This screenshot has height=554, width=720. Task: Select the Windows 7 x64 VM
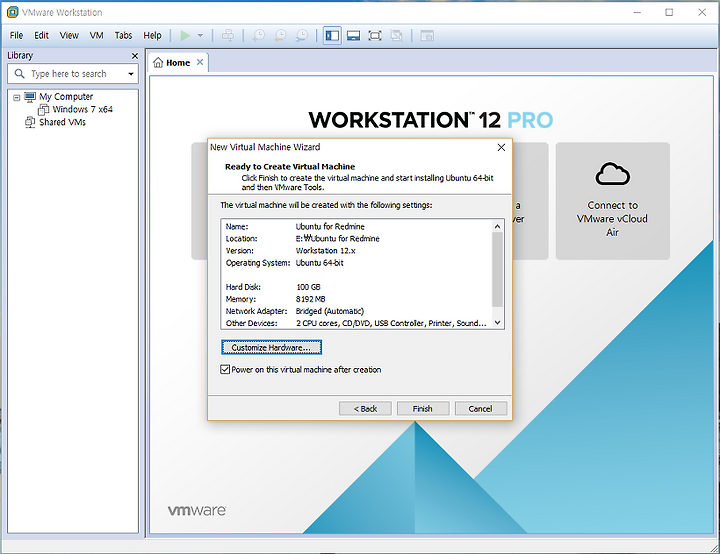pos(82,109)
